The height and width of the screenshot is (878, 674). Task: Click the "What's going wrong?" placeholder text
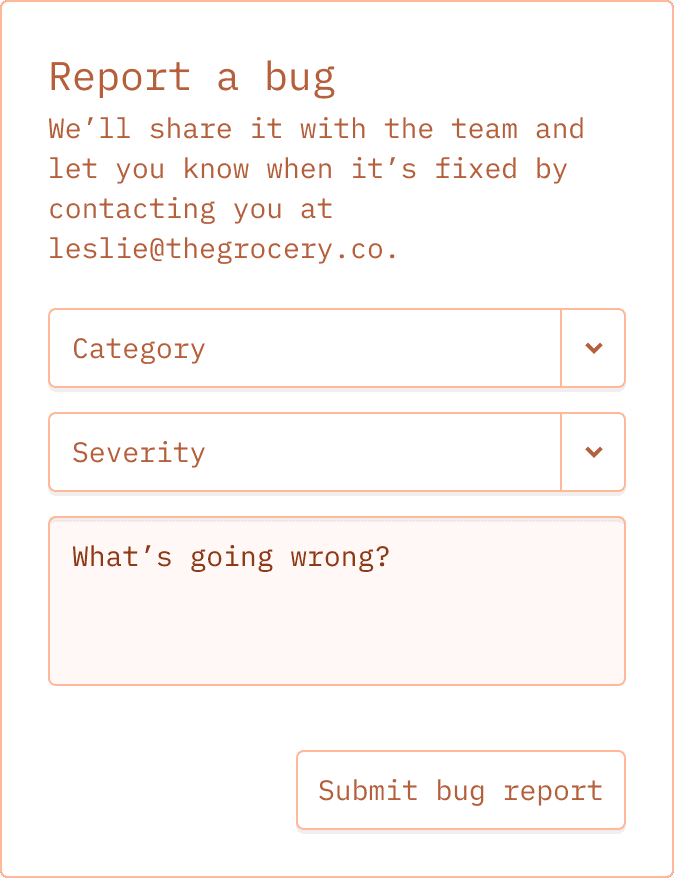tap(231, 558)
